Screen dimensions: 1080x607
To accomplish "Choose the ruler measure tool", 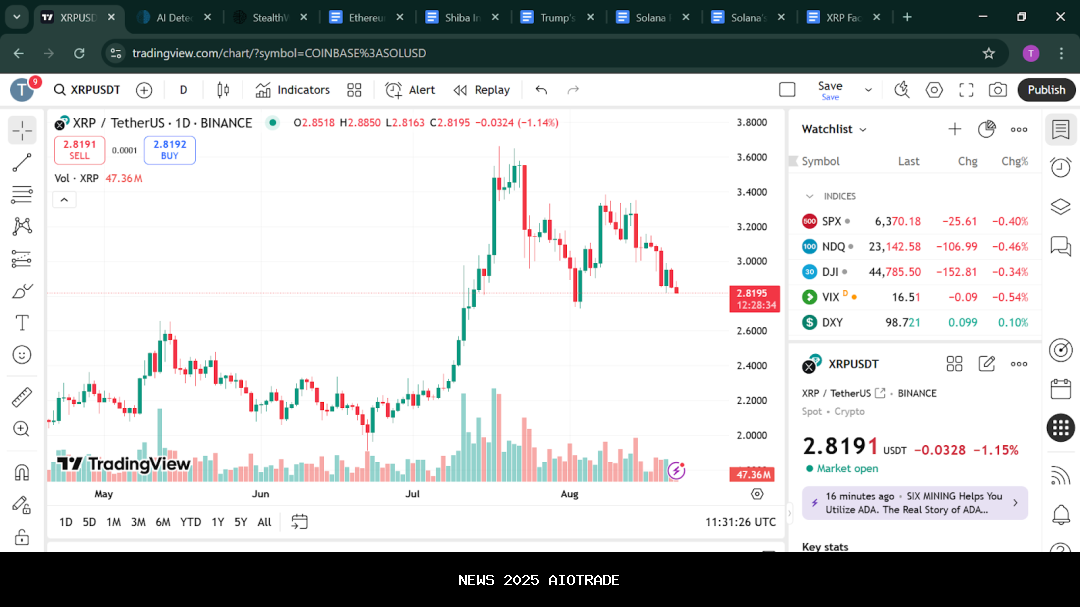I will (22, 397).
